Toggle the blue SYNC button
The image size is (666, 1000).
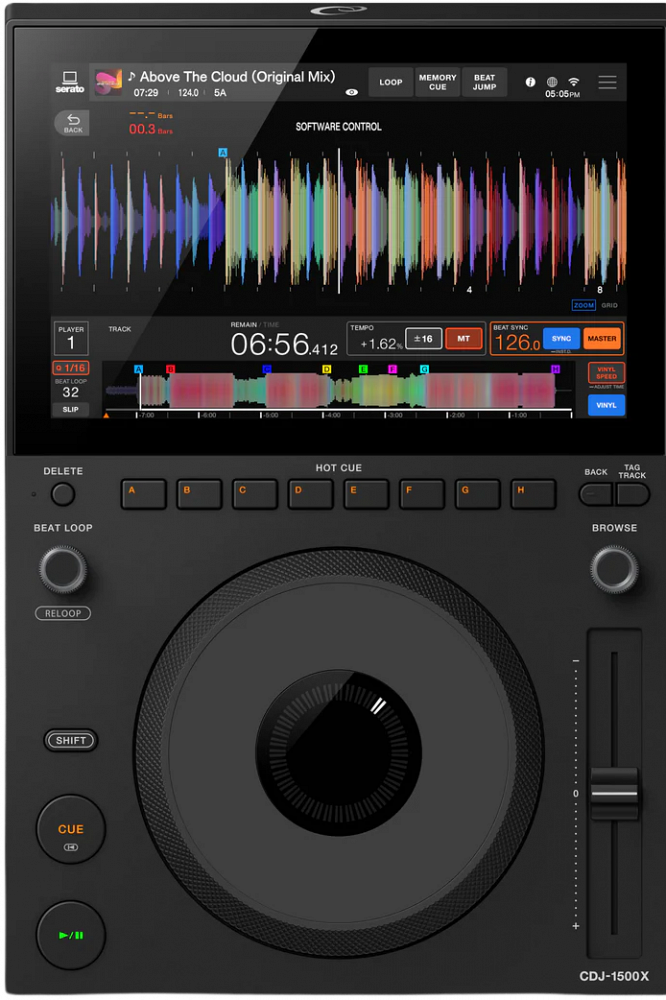561,339
